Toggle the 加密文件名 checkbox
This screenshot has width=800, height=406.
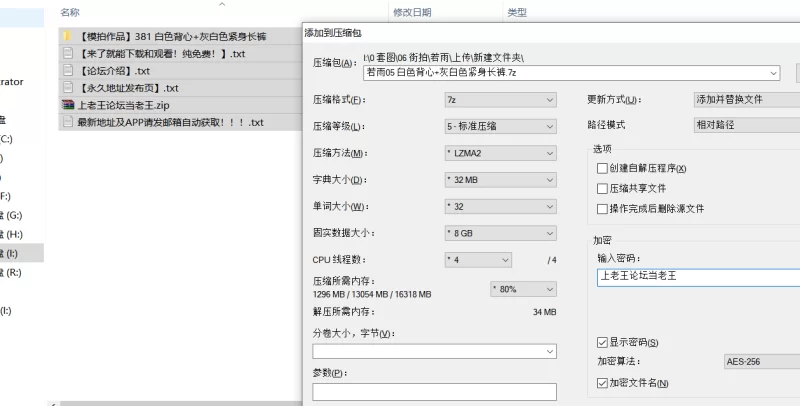[602, 383]
